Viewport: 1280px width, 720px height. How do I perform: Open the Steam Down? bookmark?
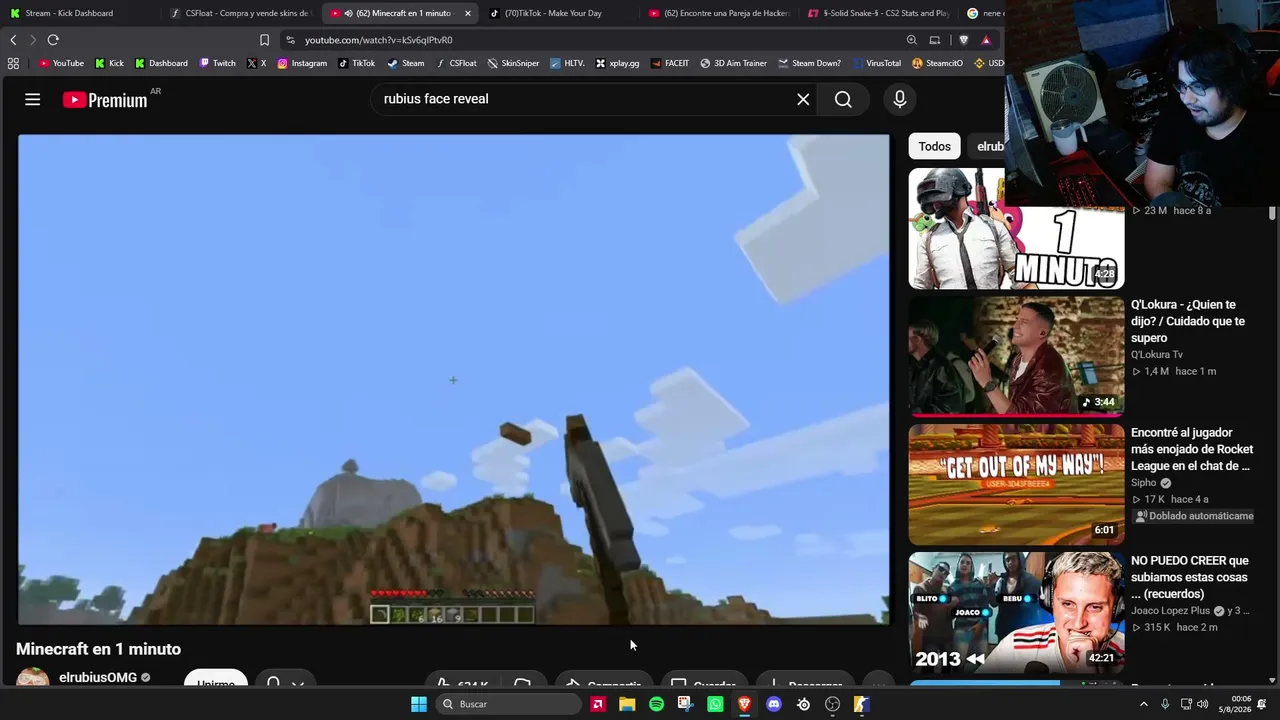[x=809, y=63]
